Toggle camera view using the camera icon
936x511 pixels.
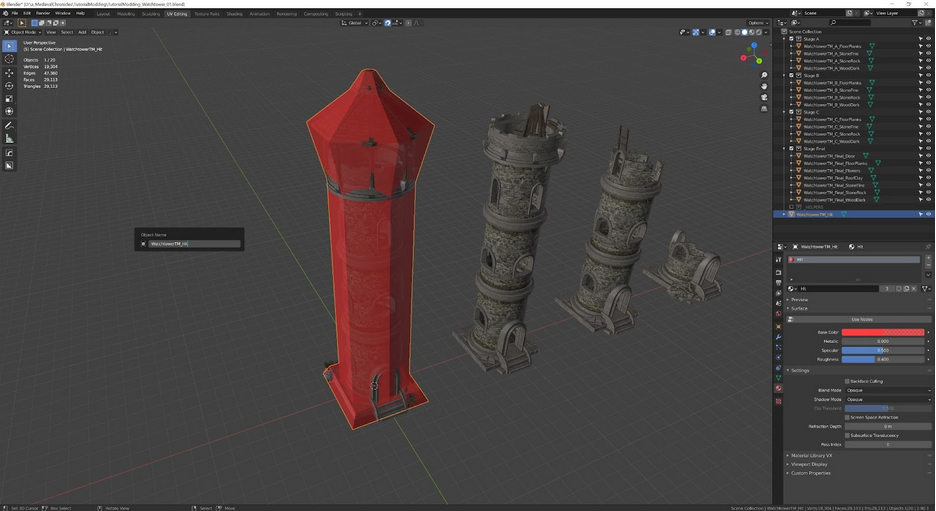[764, 97]
